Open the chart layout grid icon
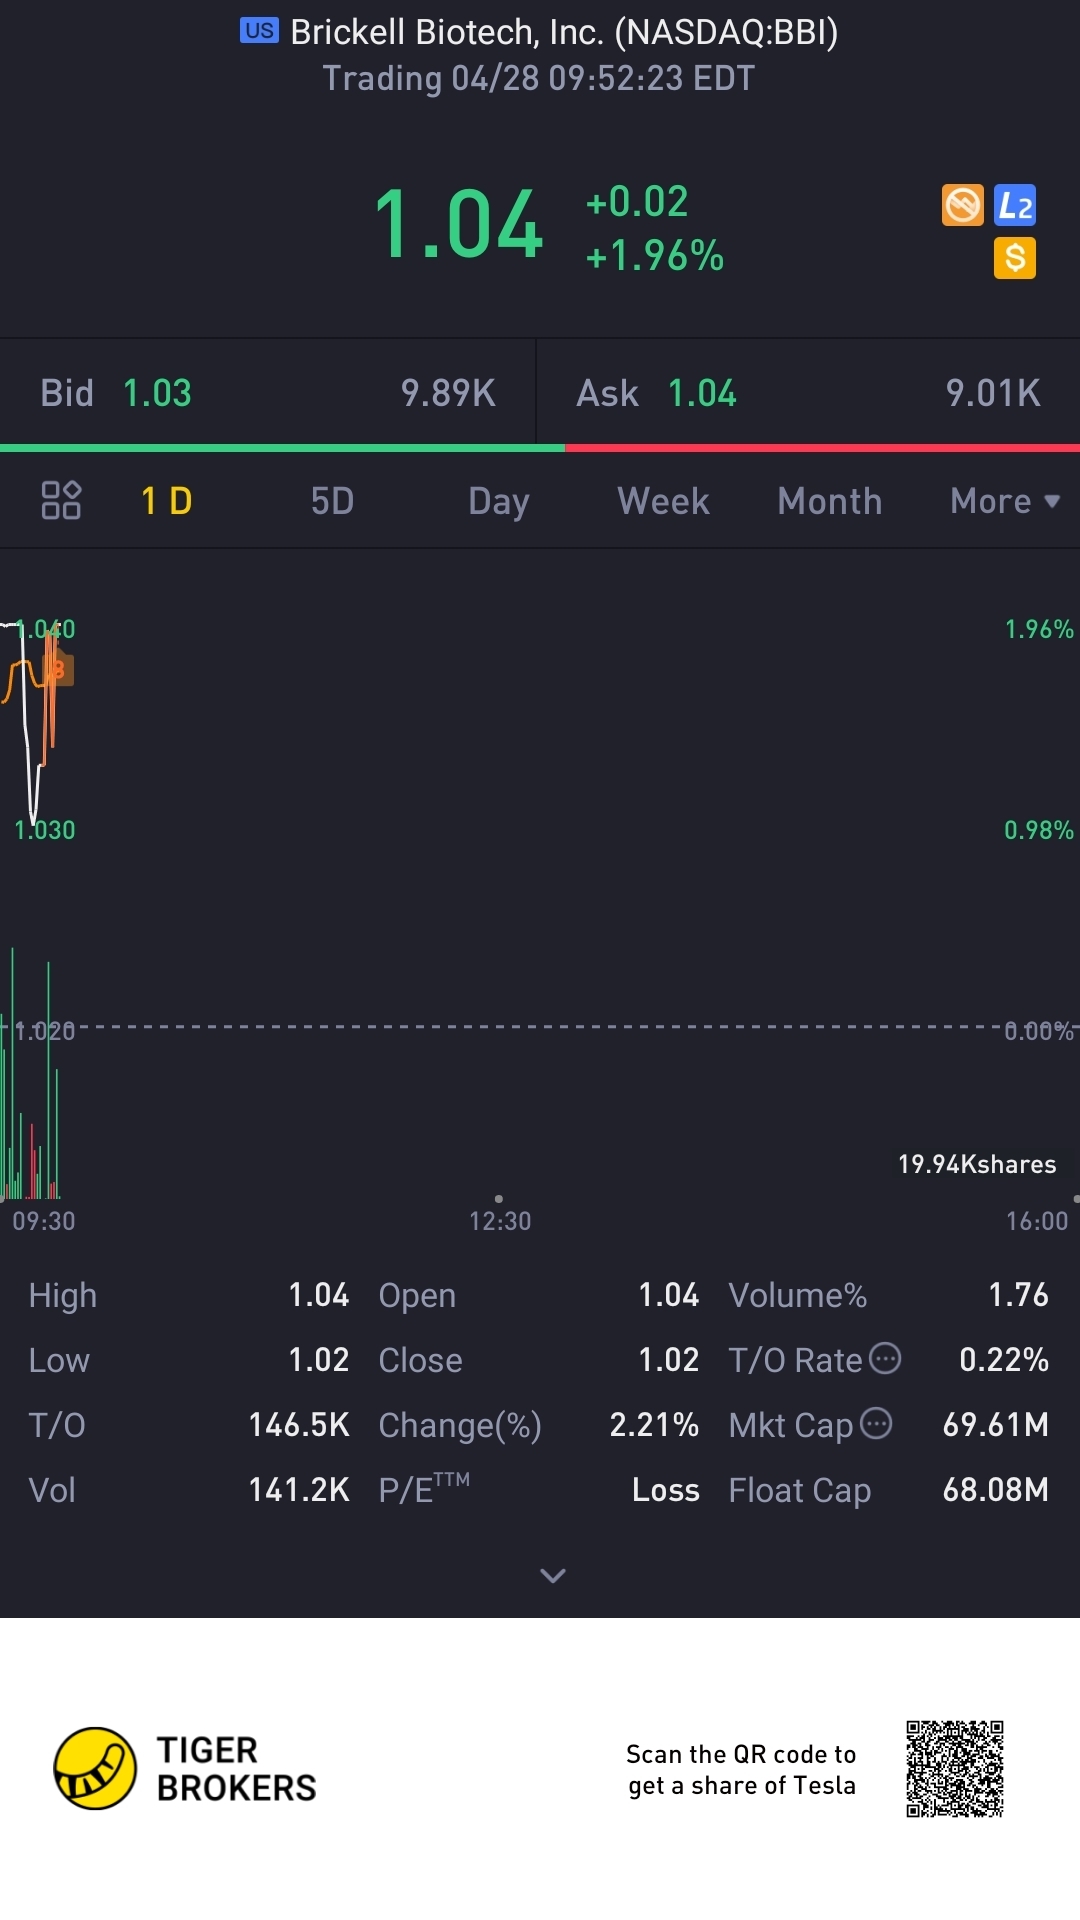Image resolution: width=1080 pixels, height=1920 pixels. point(61,500)
